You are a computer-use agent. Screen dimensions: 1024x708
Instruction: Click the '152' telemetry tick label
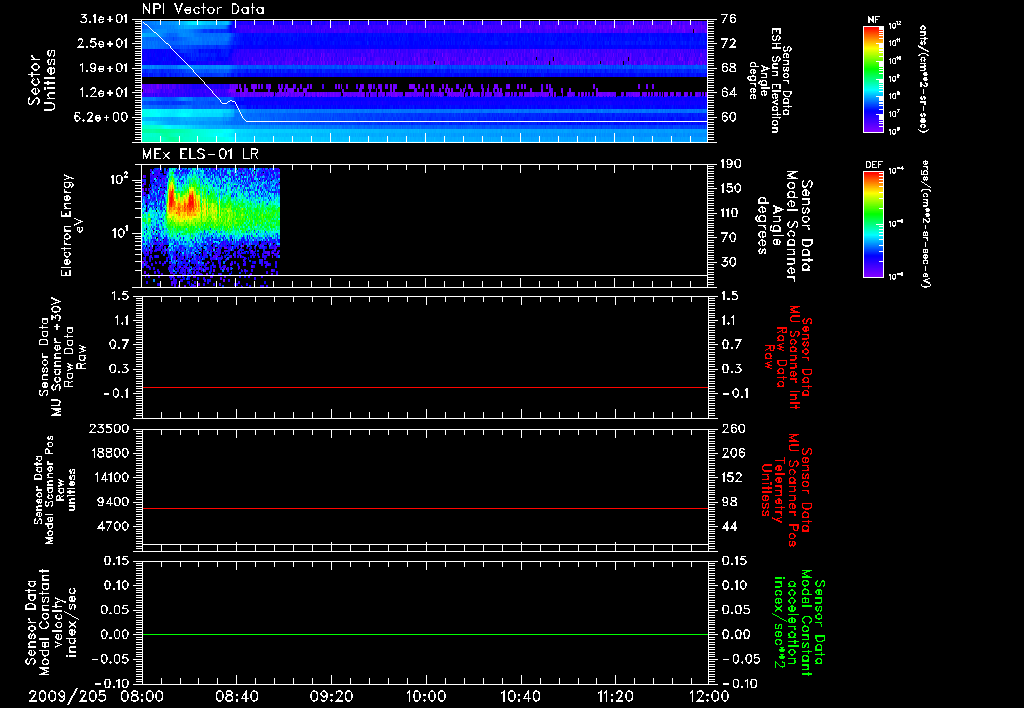click(731, 477)
